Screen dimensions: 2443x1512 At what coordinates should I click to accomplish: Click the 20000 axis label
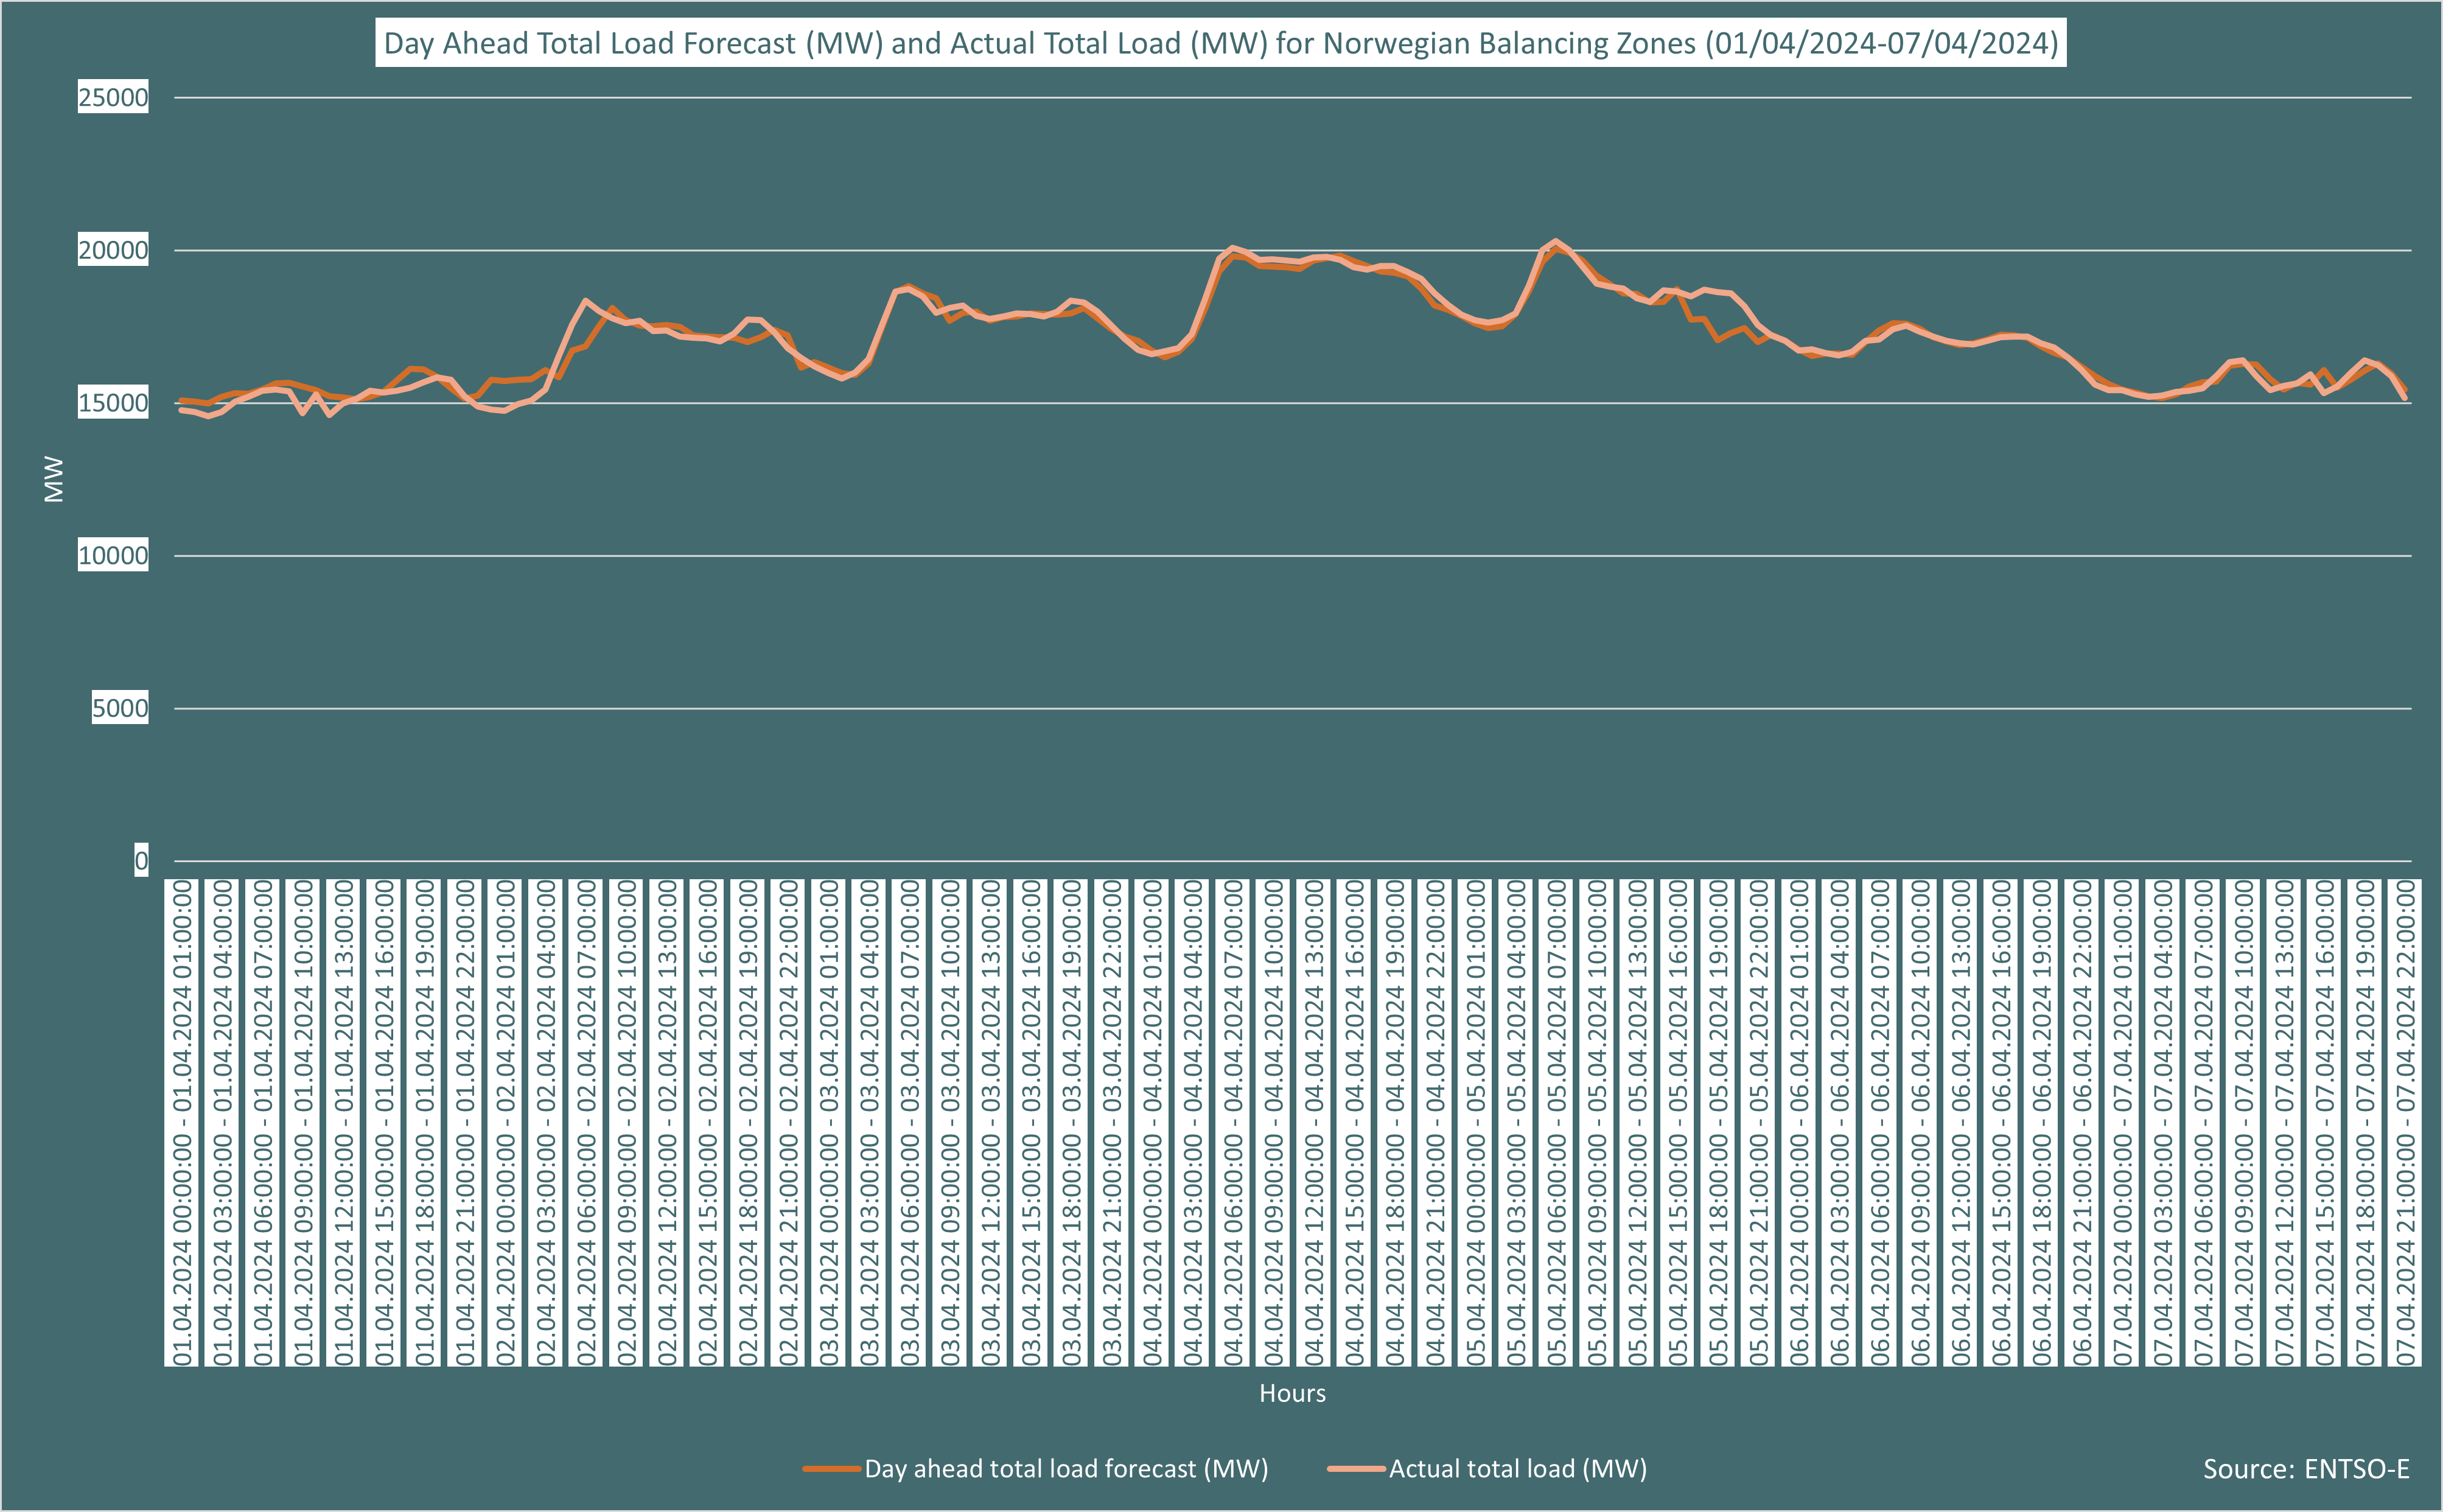113,250
